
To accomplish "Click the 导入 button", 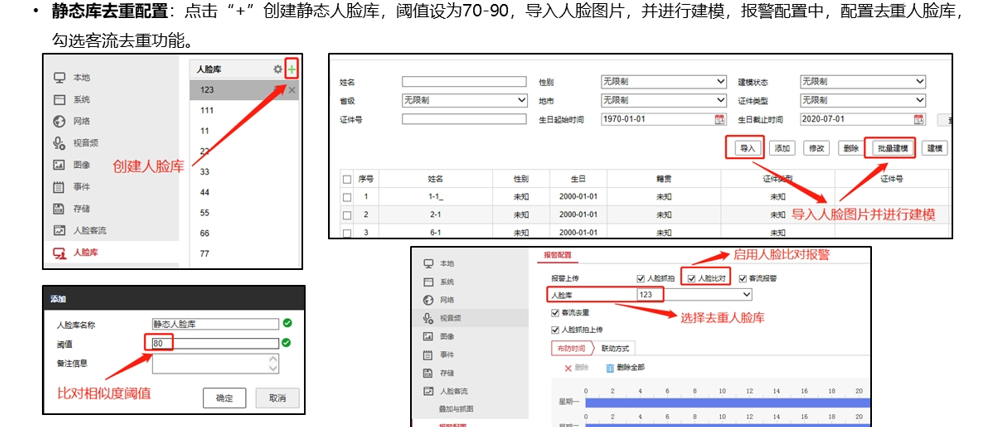I will click(748, 148).
